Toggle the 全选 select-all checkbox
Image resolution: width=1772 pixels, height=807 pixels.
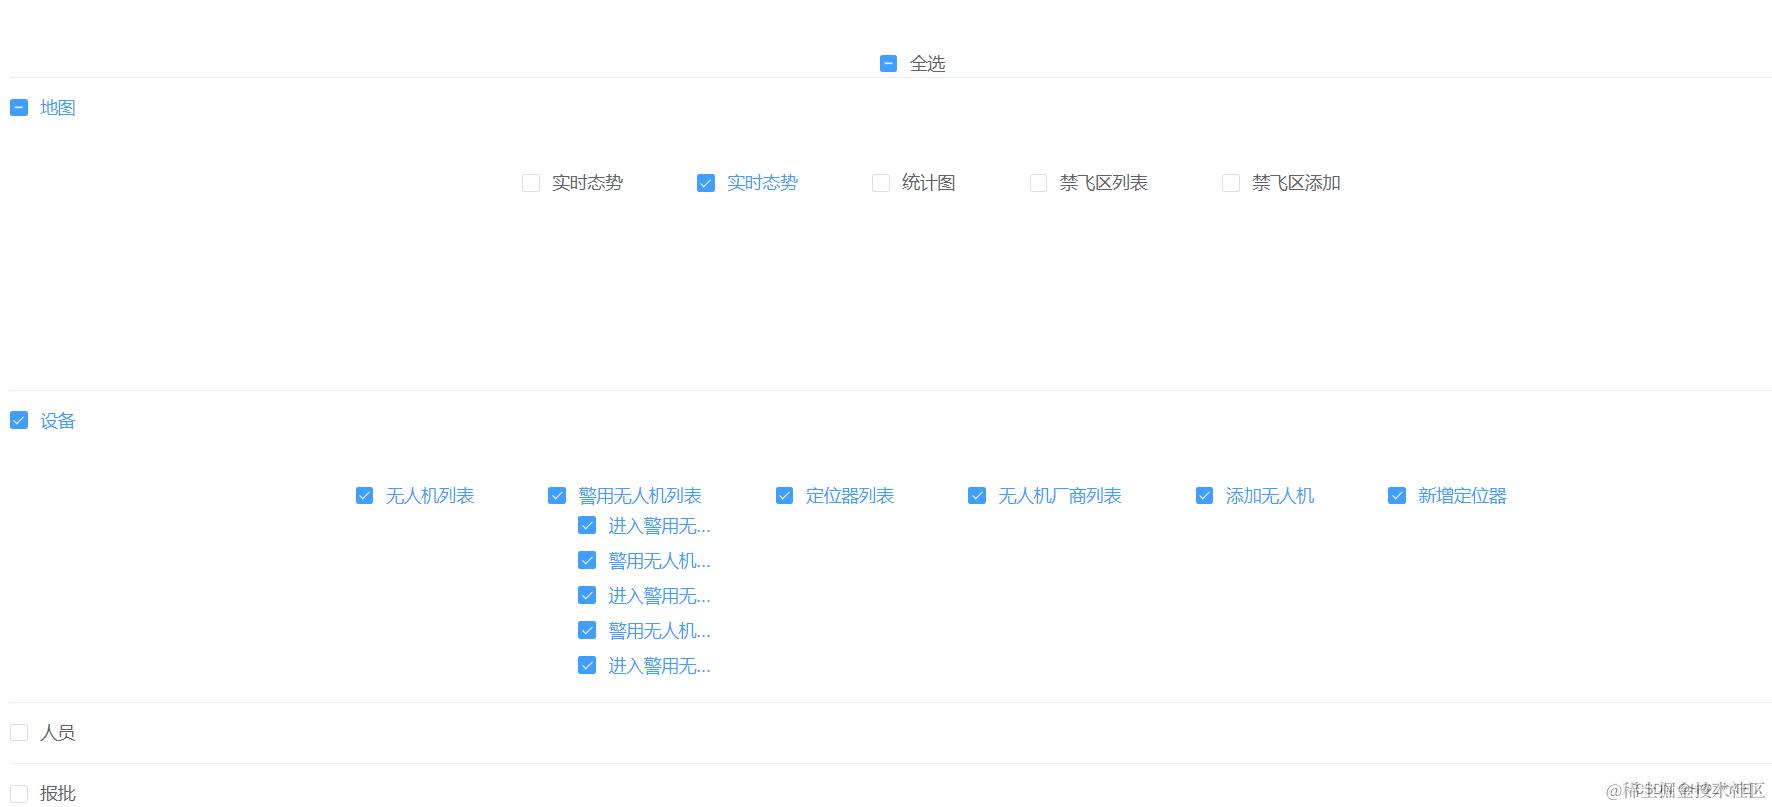(888, 64)
